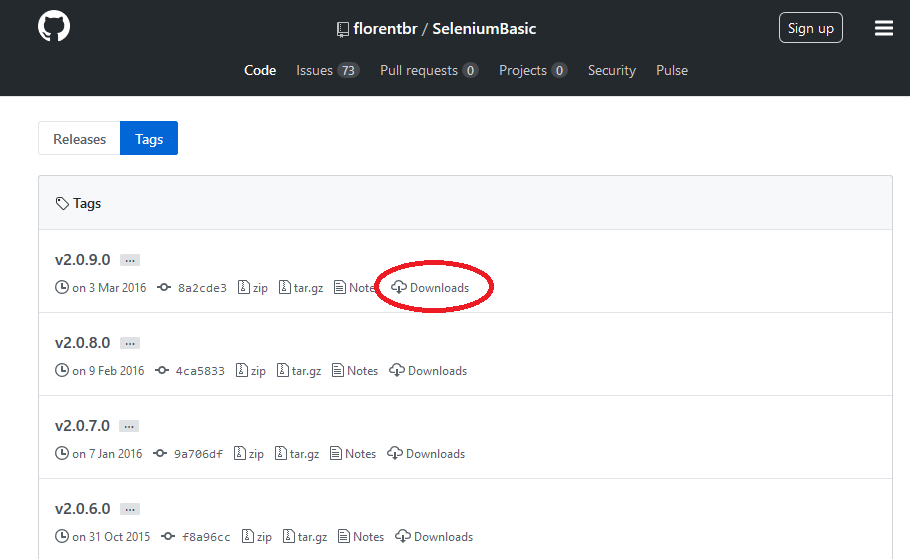Click the notes page icon for v2.0.9.0
The height and width of the screenshot is (559, 910).
click(x=340, y=287)
